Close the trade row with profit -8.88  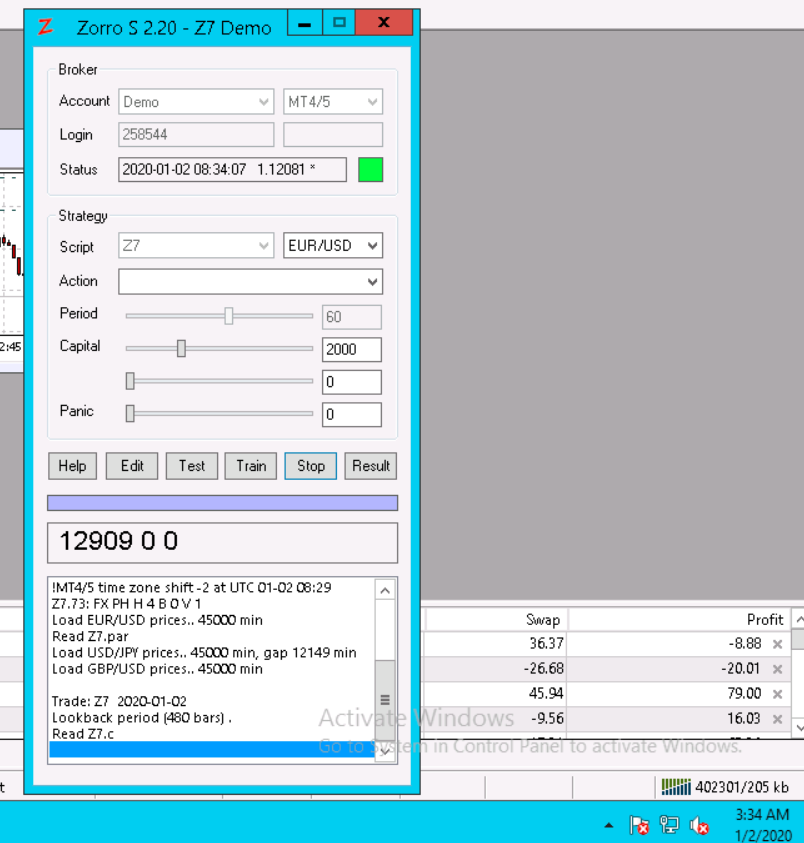tap(777, 644)
